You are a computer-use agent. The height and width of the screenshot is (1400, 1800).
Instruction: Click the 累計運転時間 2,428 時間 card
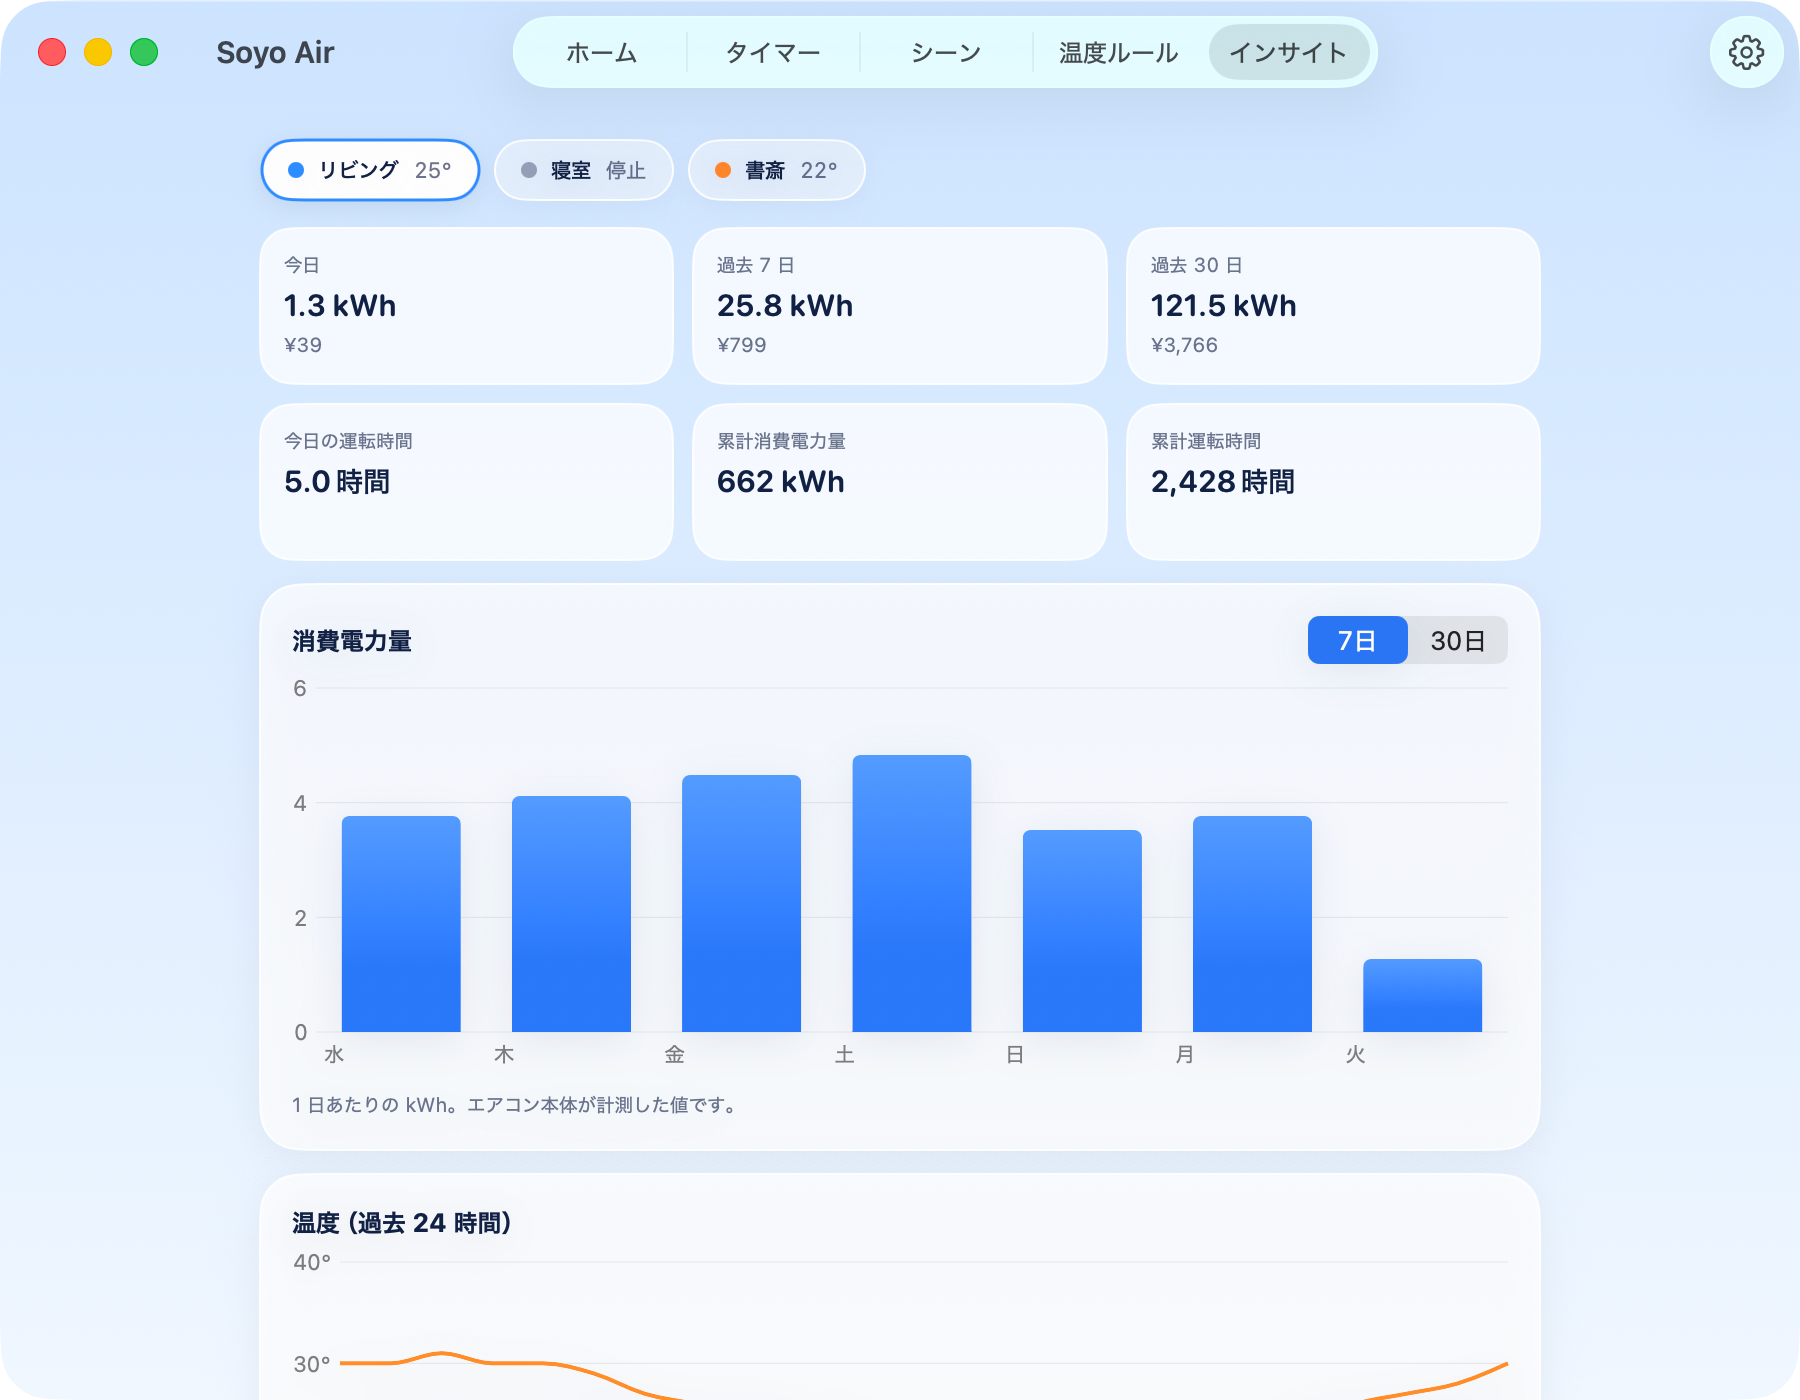(x=1333, y=482)
